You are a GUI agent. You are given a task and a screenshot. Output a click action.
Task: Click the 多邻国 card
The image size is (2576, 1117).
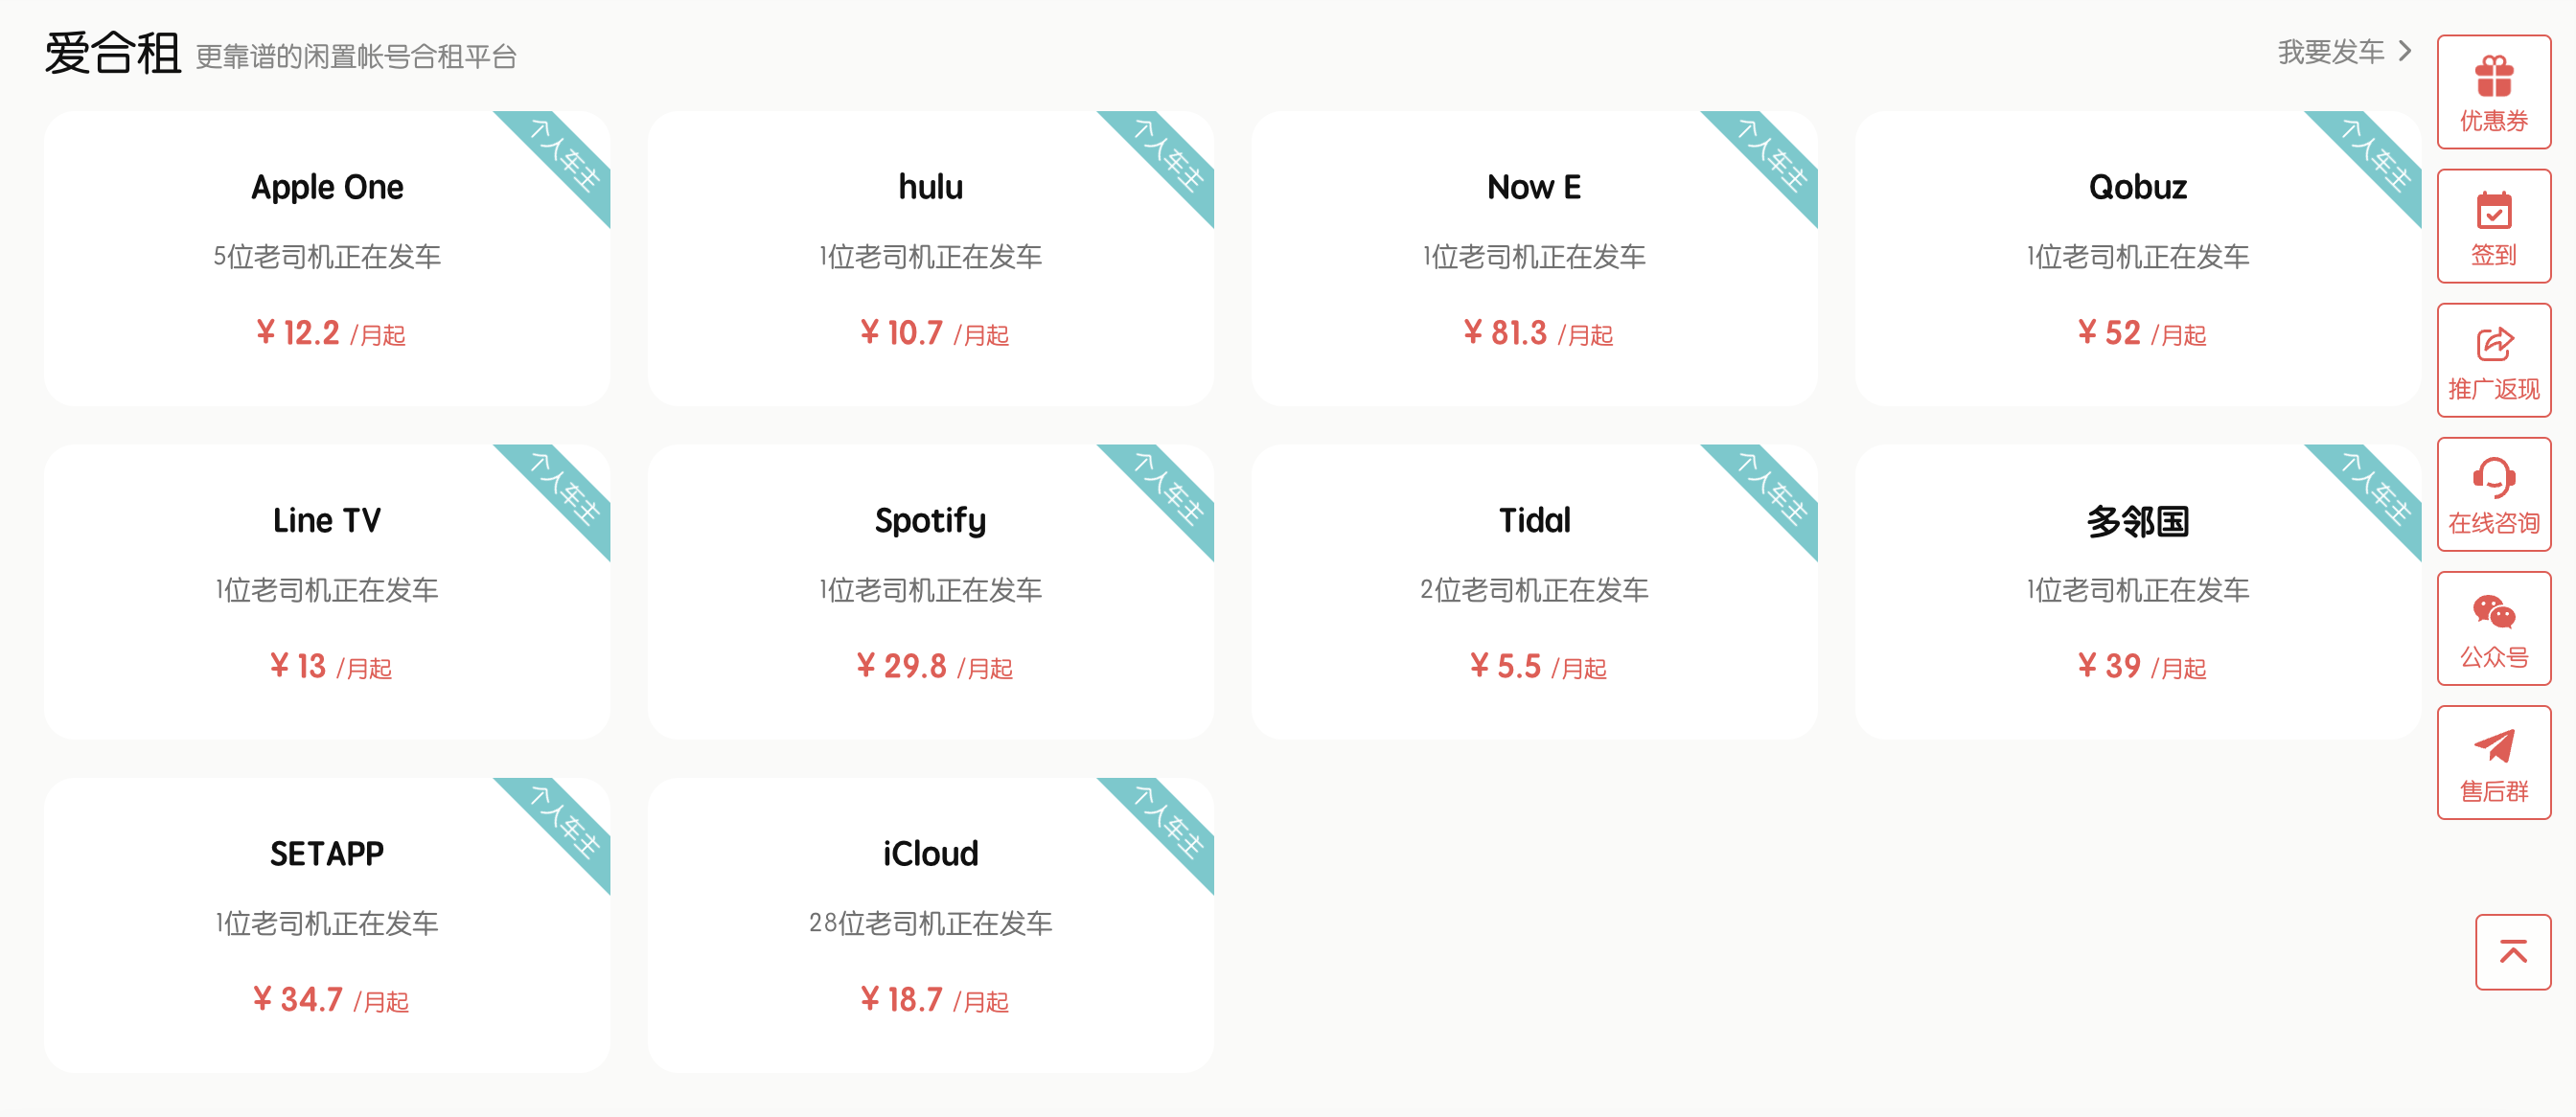click(2137, 591)
